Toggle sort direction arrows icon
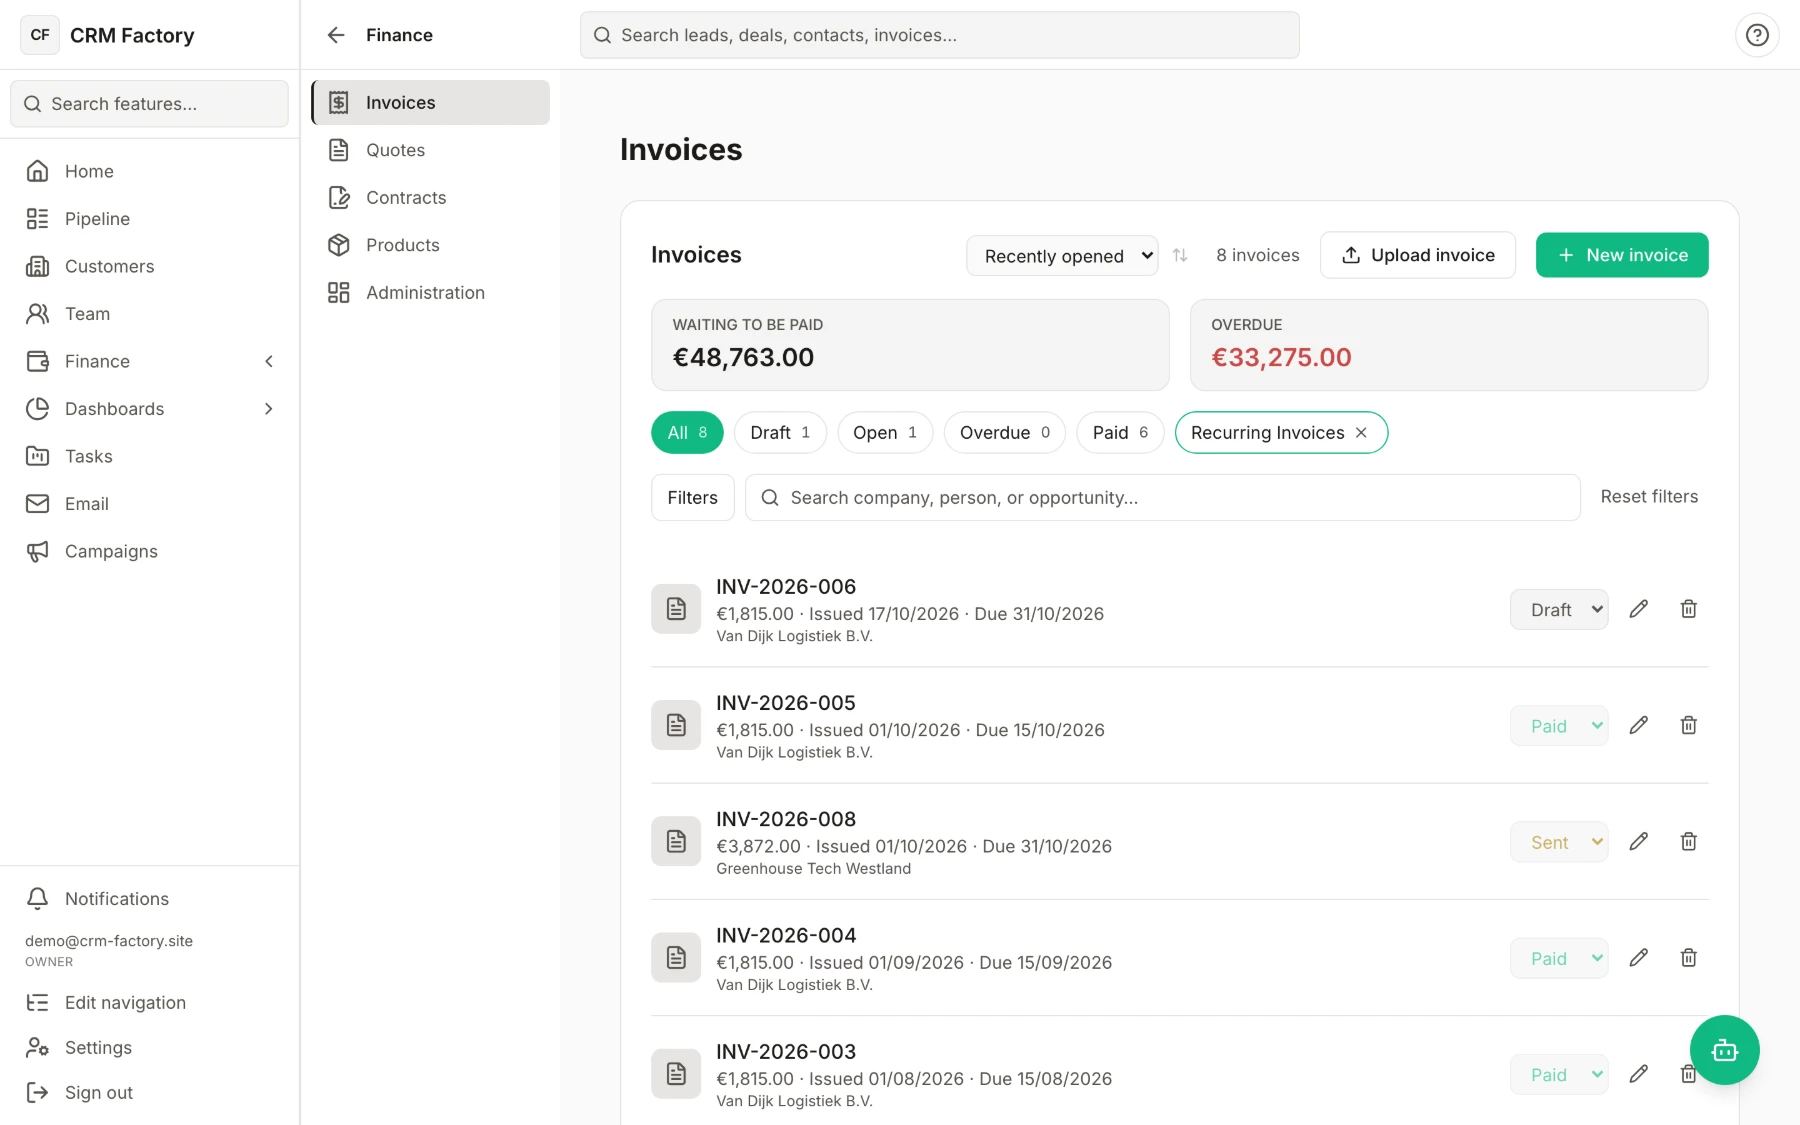This screenshot has width=1800, height=1125. click(x=1180, y=255)
